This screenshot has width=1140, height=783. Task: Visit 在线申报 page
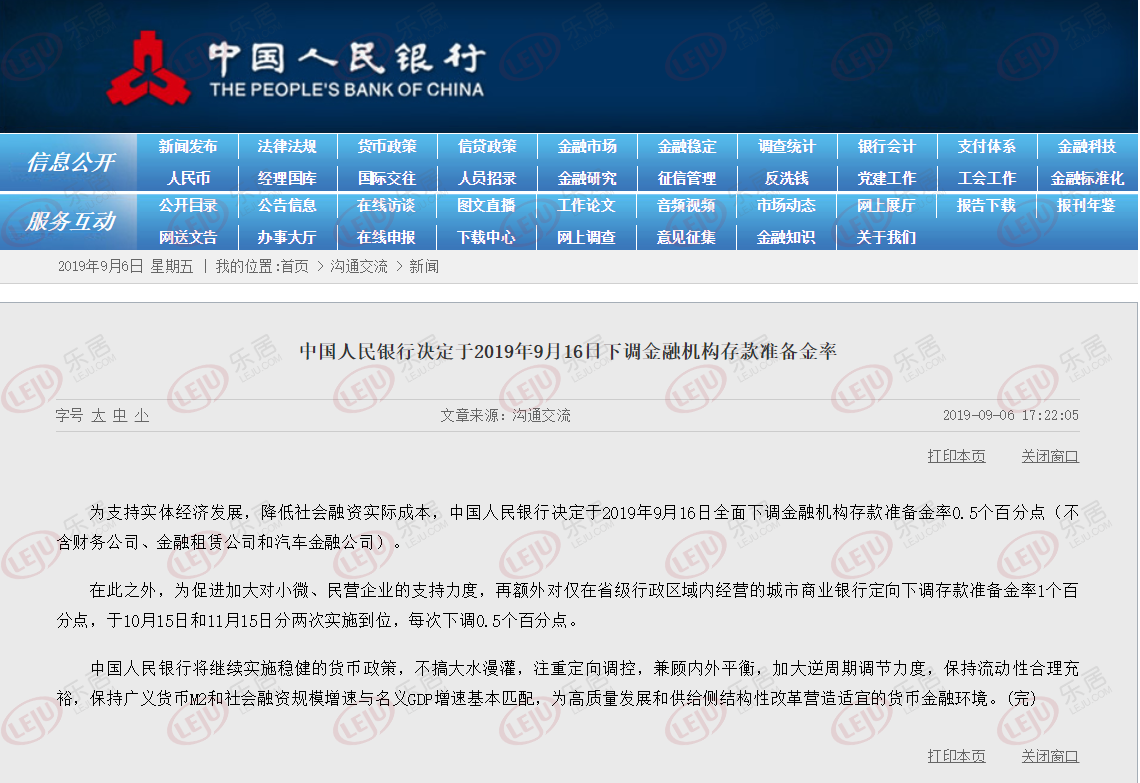click(386, 237)
